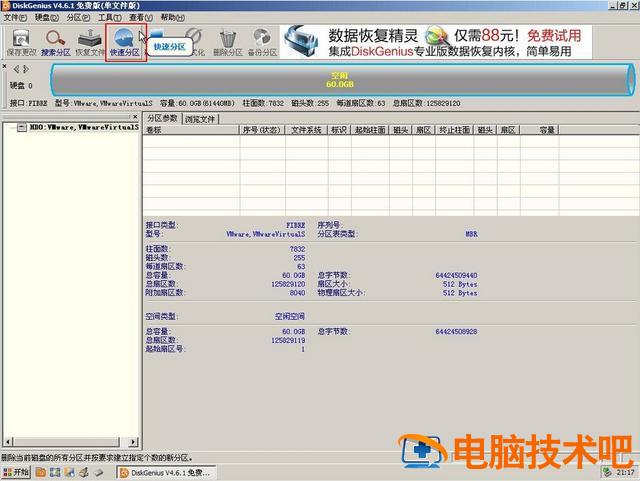Viewport: 640px width, 481px height.
Task: Go to next disk with right arrow
Action: 22,69
